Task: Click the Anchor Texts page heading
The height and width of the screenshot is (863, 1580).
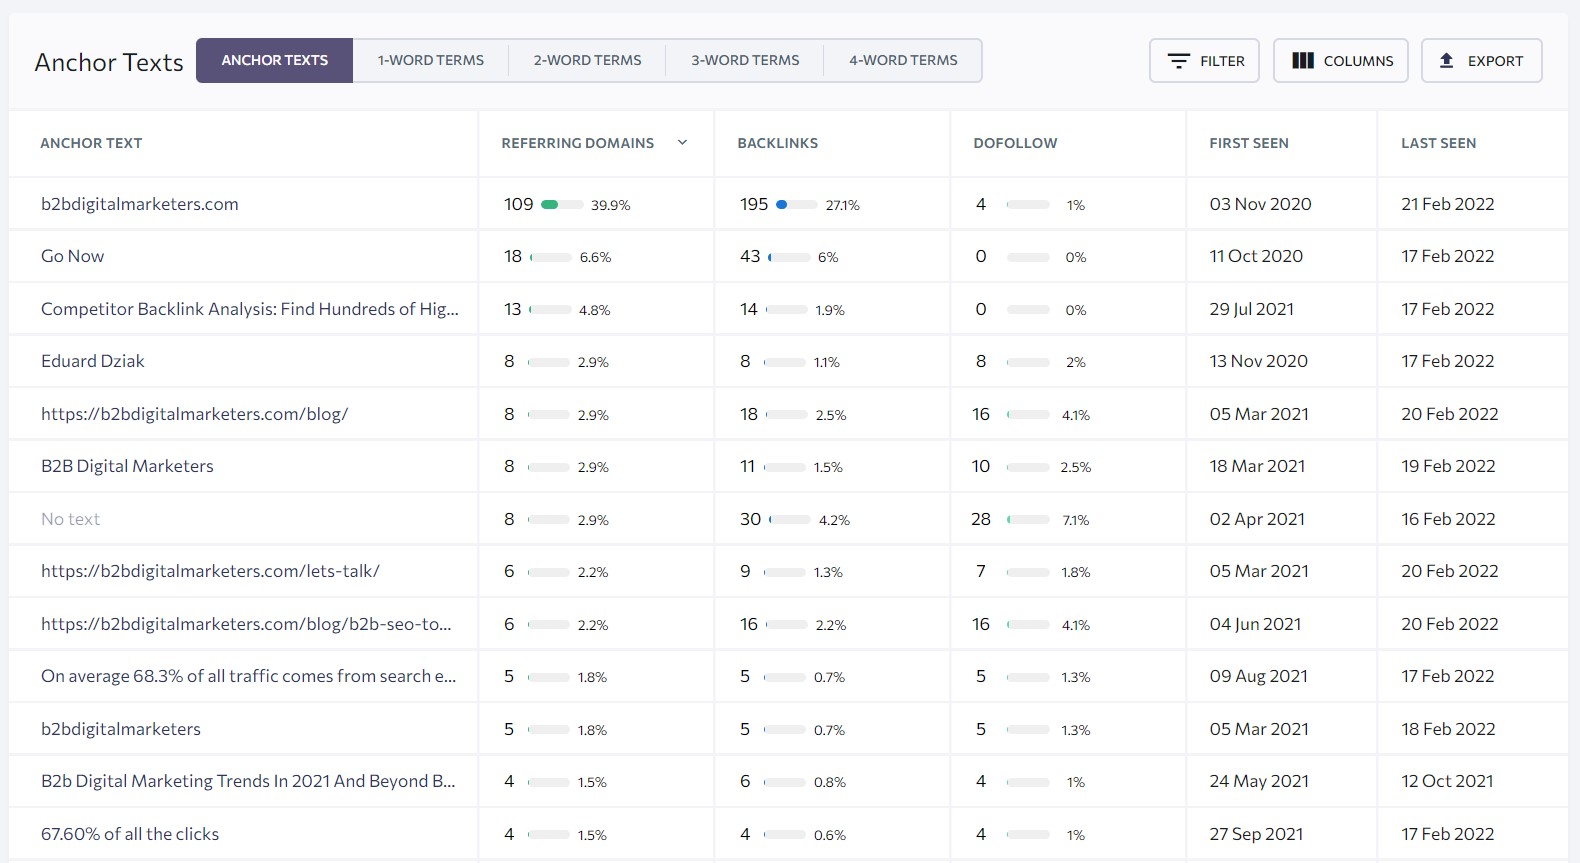Action: click(109, 62)
